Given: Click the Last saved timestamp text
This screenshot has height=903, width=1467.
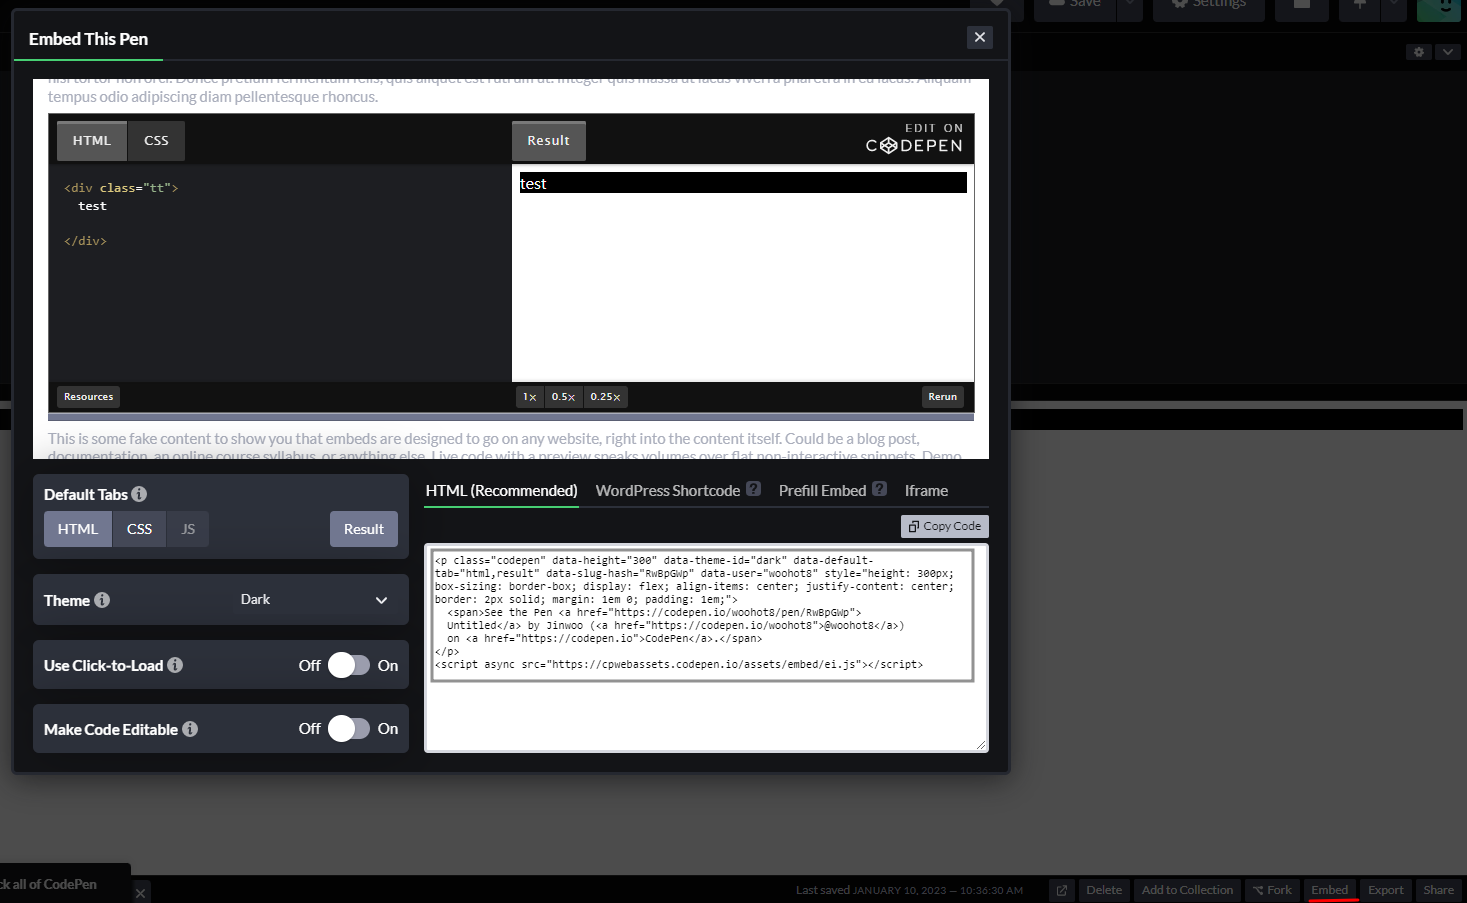Looking at the screenshot, I should tap(909, 890).
